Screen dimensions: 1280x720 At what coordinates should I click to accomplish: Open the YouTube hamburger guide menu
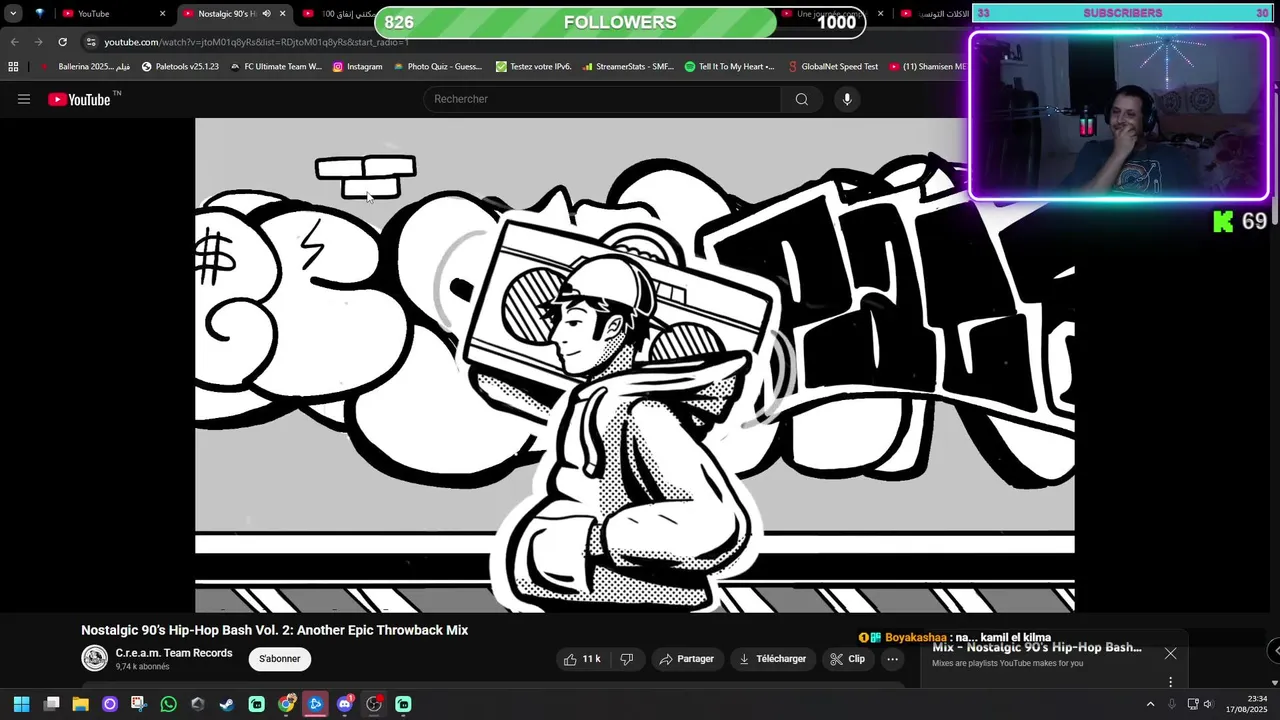tap(24, 99)
